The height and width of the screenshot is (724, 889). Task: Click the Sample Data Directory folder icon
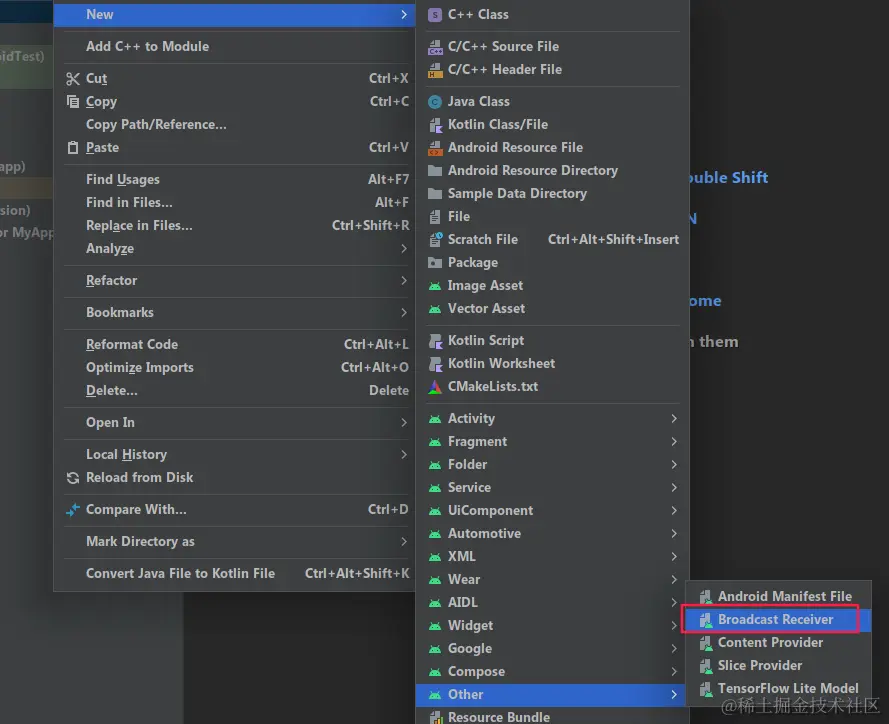(435, 194)
